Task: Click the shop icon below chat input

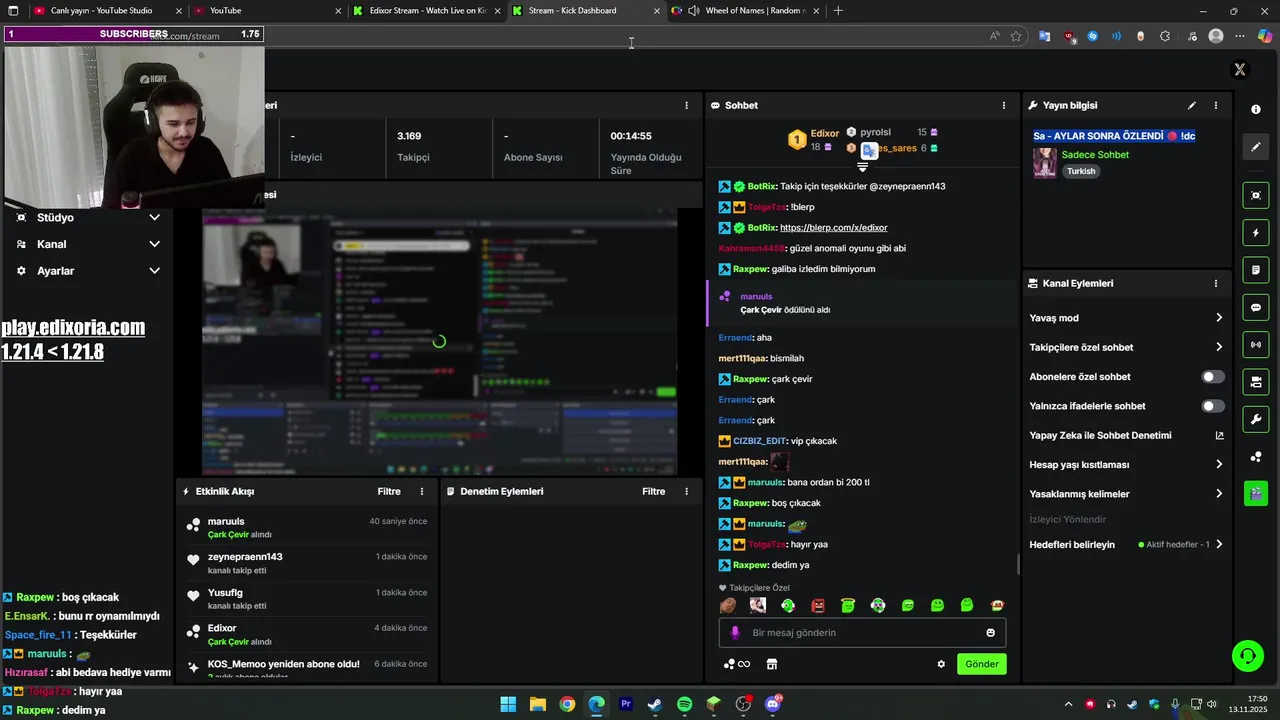Action: pos(772,664)
